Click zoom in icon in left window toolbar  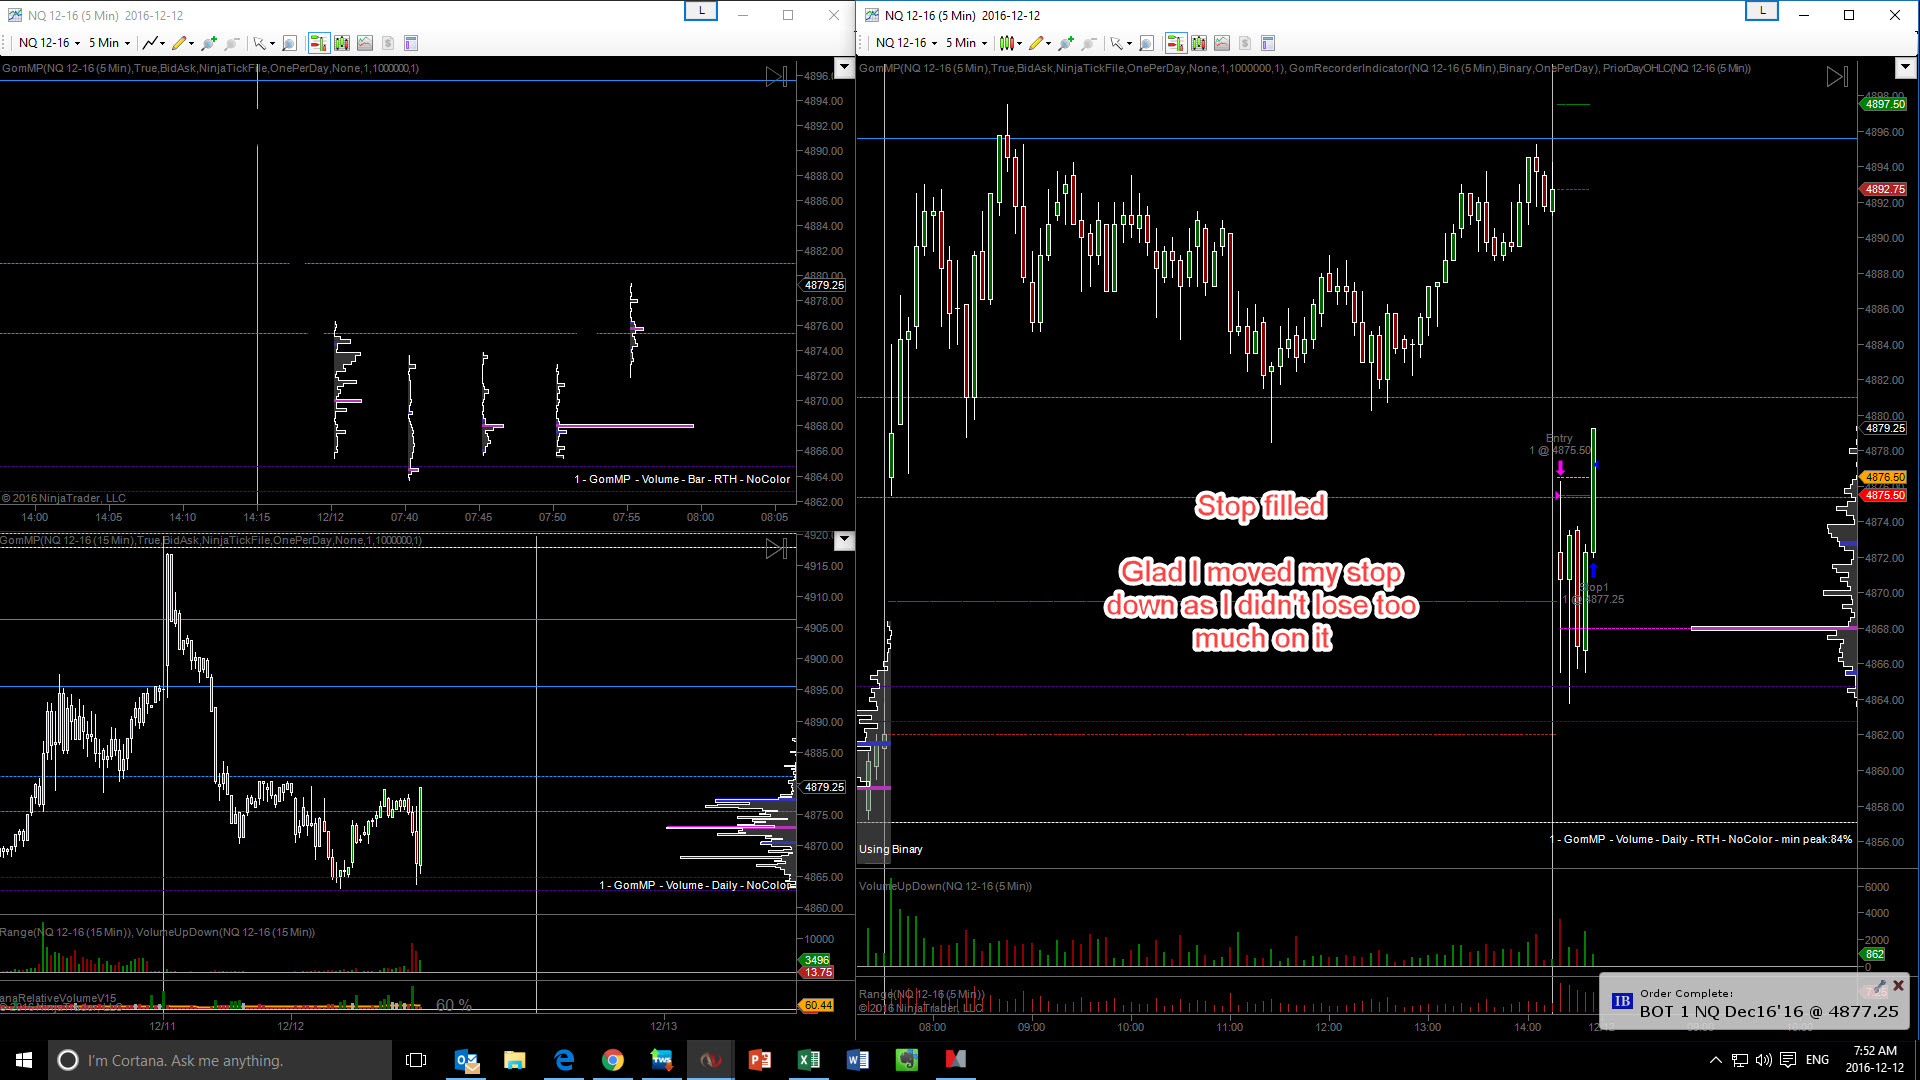209,43
